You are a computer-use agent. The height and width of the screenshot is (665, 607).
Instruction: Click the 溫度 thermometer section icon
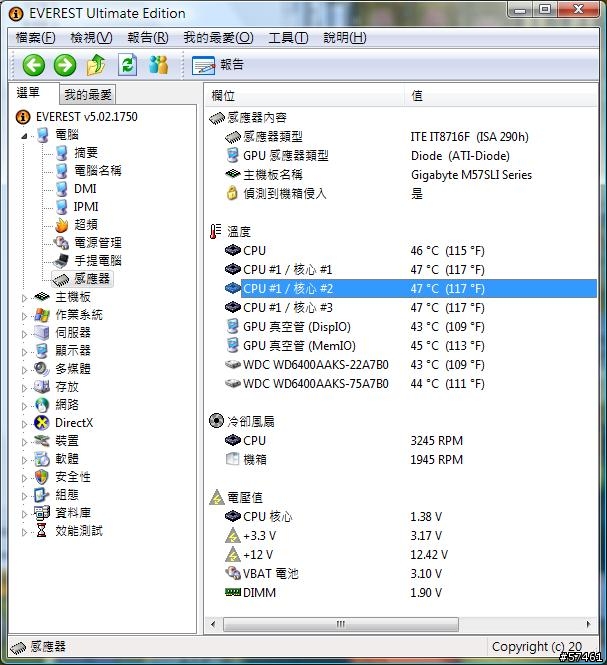pos(215,232)
